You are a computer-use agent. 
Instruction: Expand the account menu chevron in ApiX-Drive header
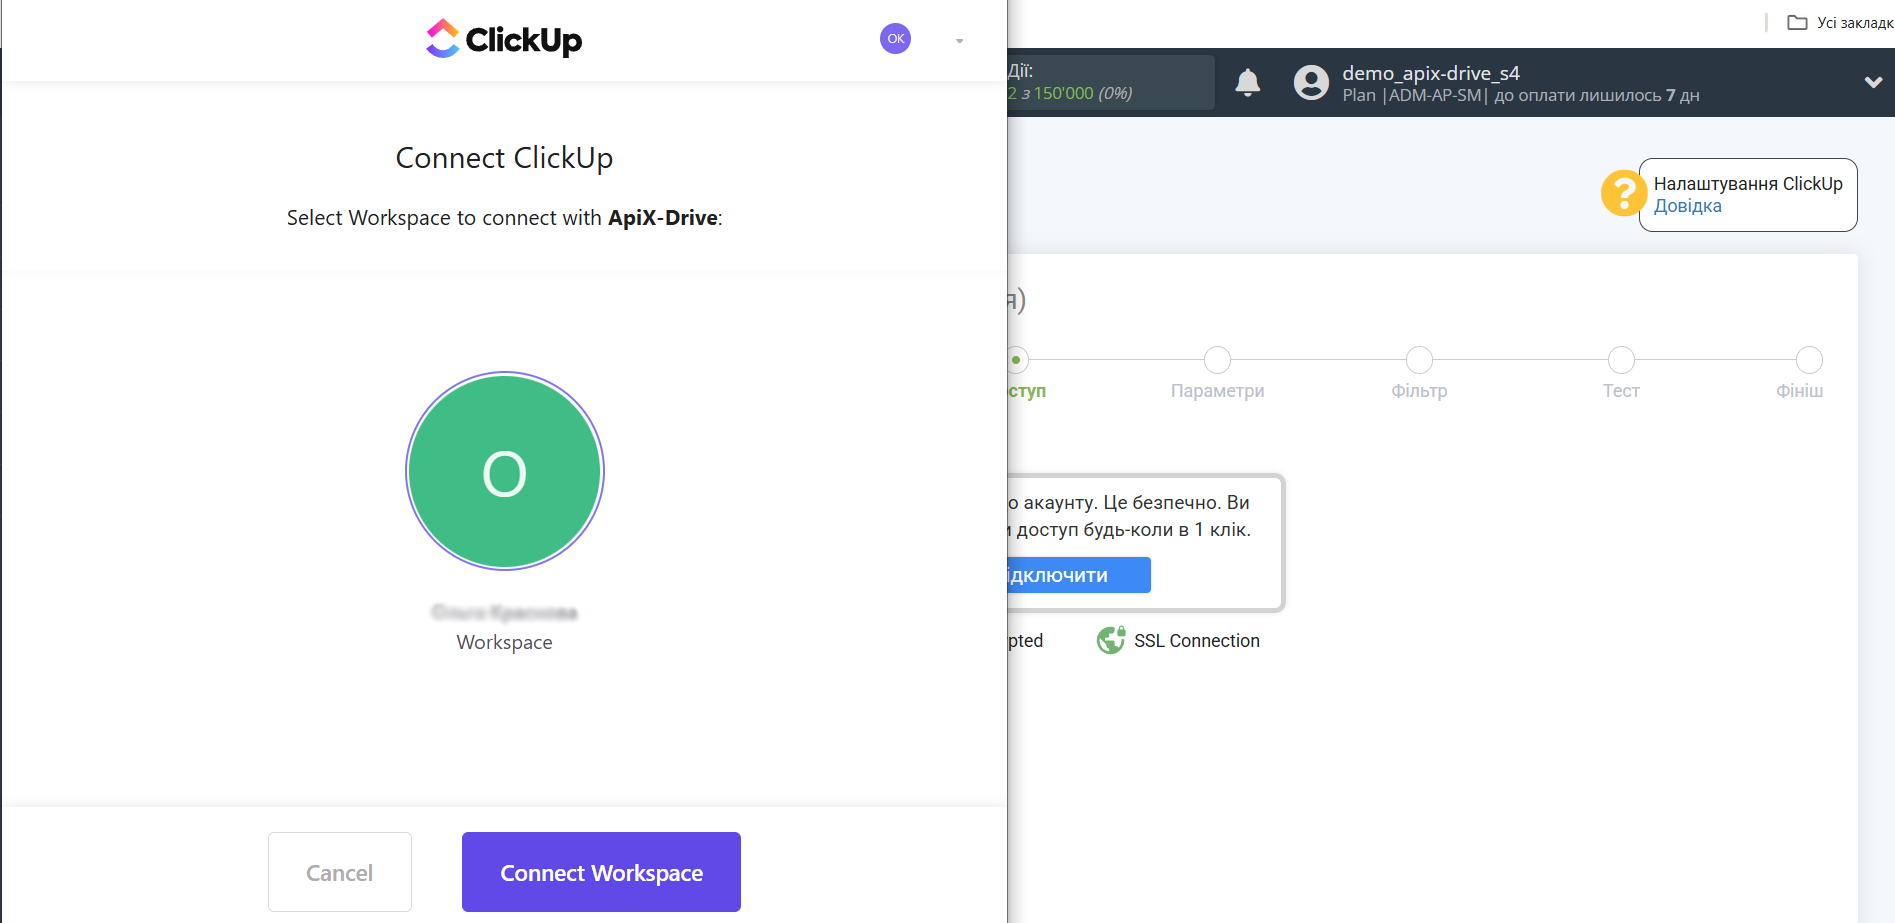[x=1873, y=82]
